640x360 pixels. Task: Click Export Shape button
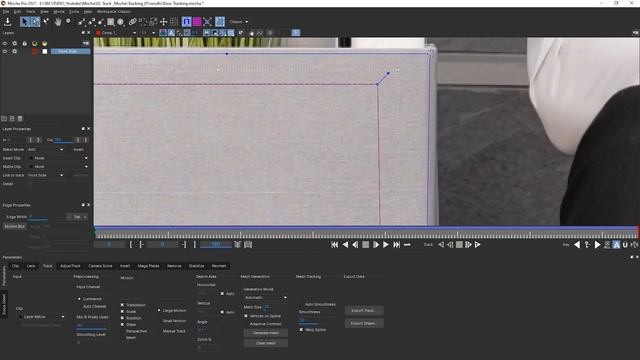coord(364,323)
